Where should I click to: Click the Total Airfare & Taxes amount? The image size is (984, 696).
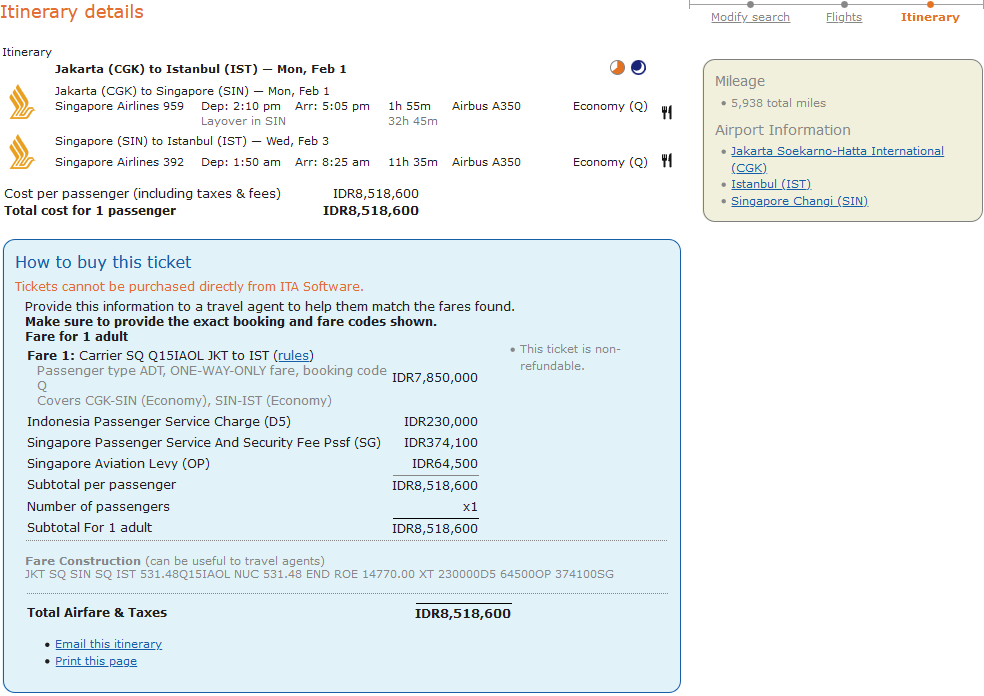click(463, 614)
